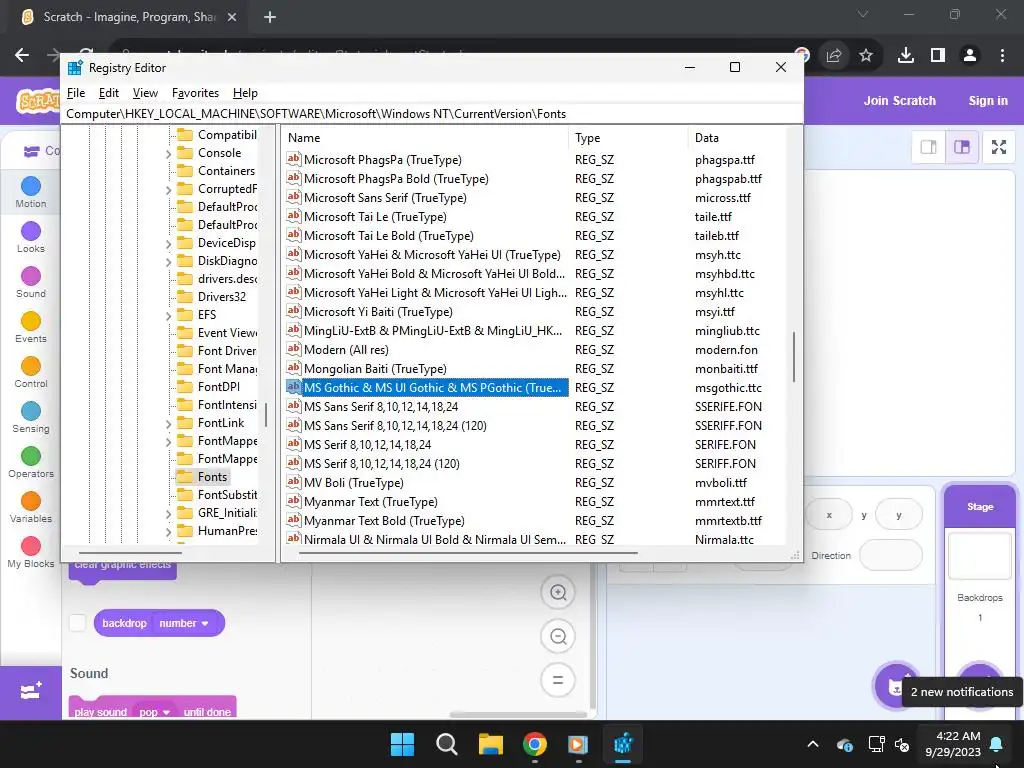Viewport: 1024px width, 768px height.
Task: Select the Looks blocks category circle
Action: pyautogui.click(x=31, y=231)
